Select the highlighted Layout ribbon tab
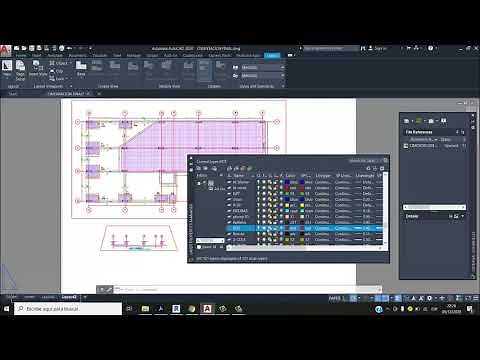Viewport: 480px width, 360px height. coord(272,55)
